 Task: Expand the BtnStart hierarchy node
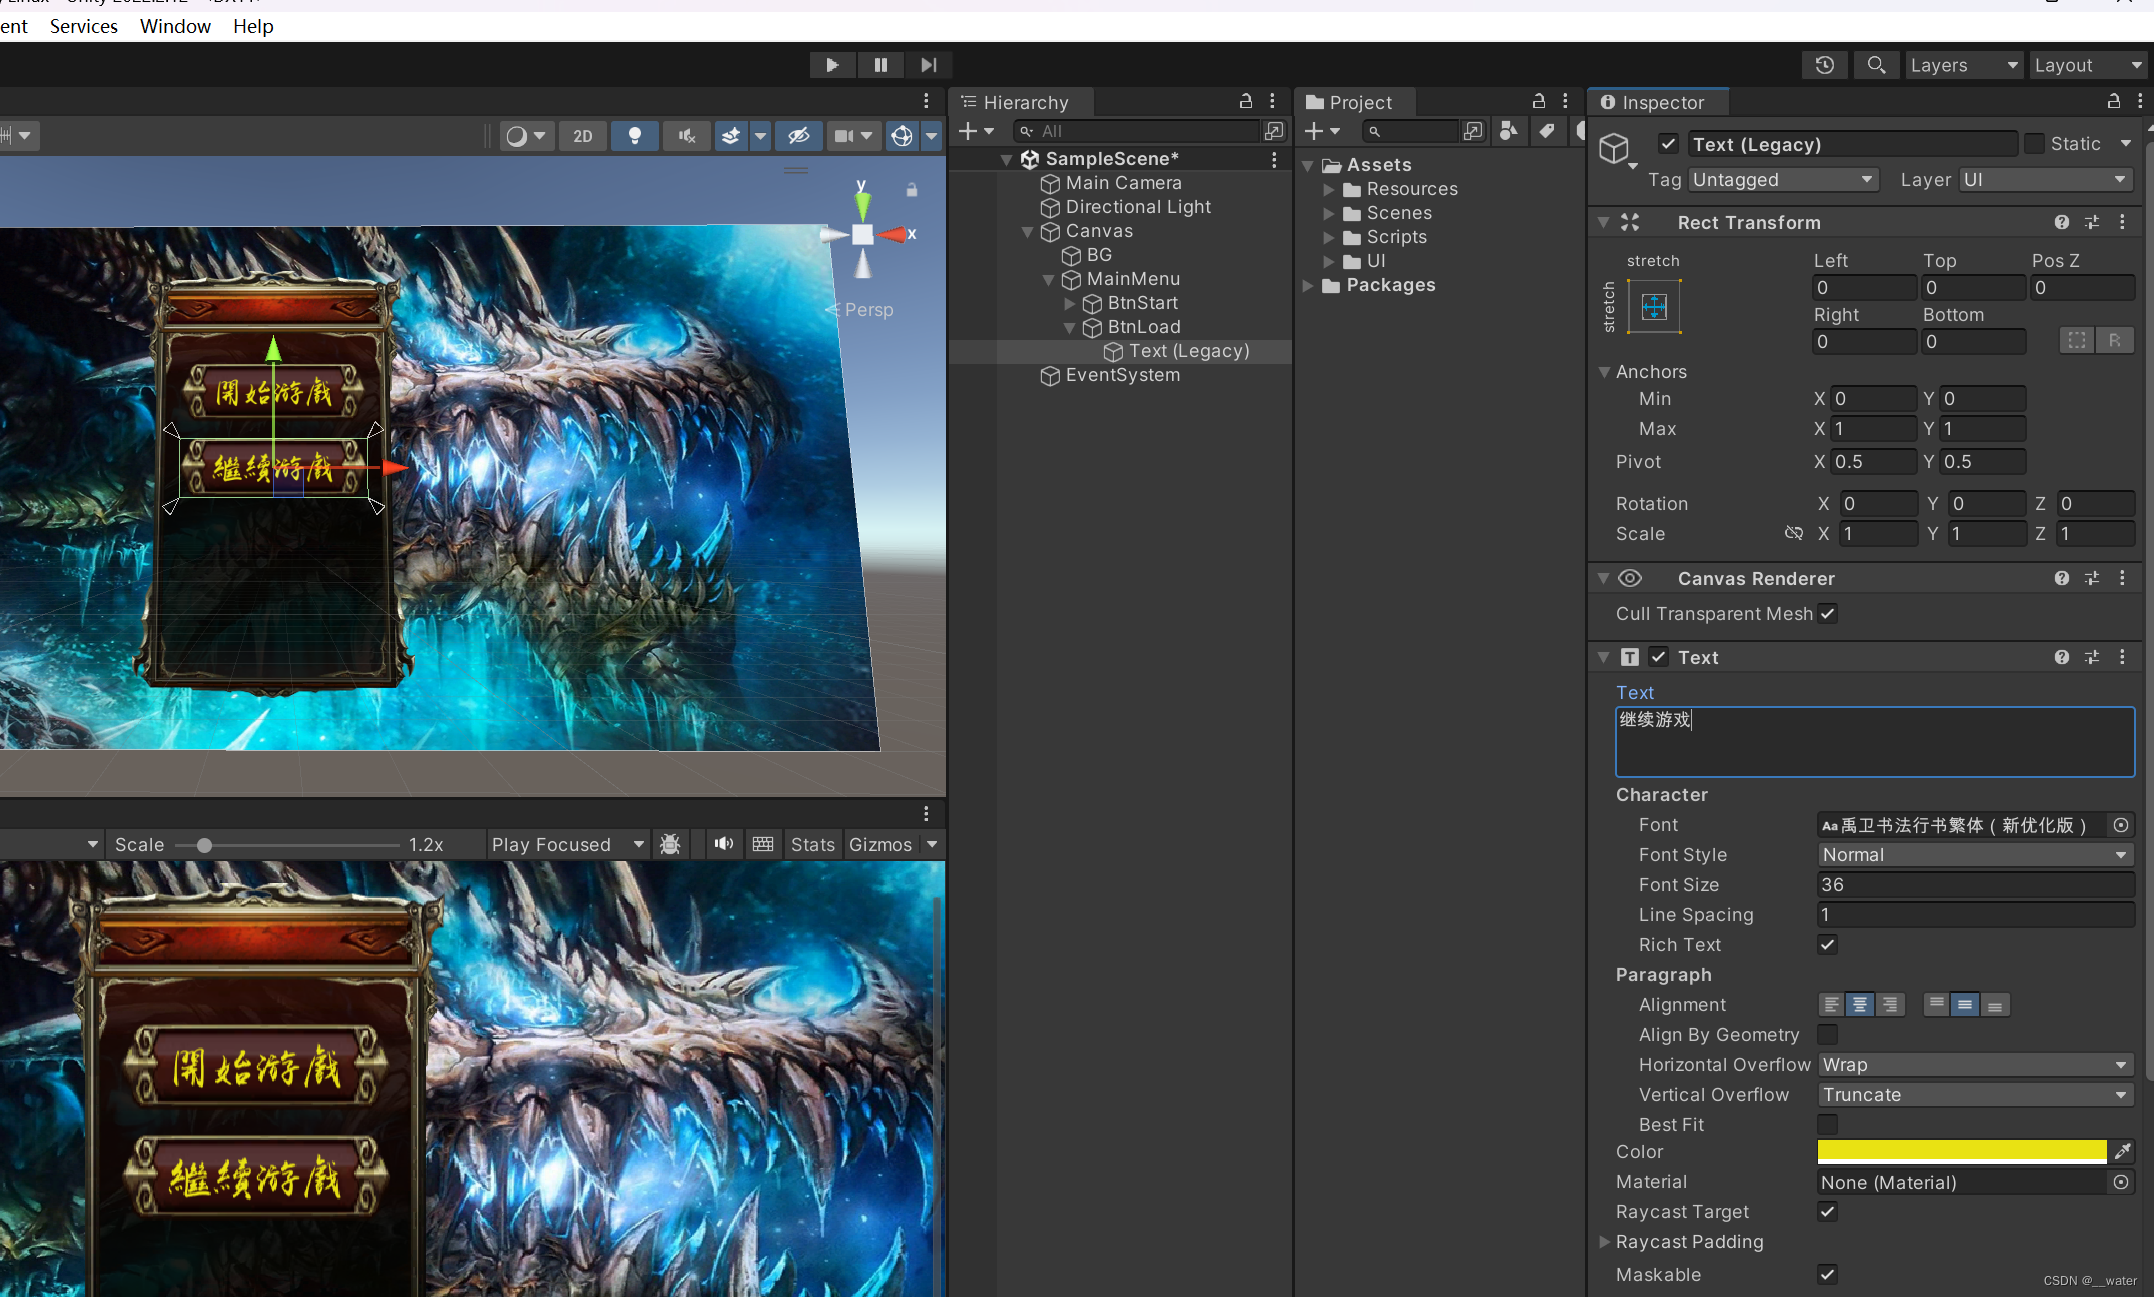[x=1070, y=303]
